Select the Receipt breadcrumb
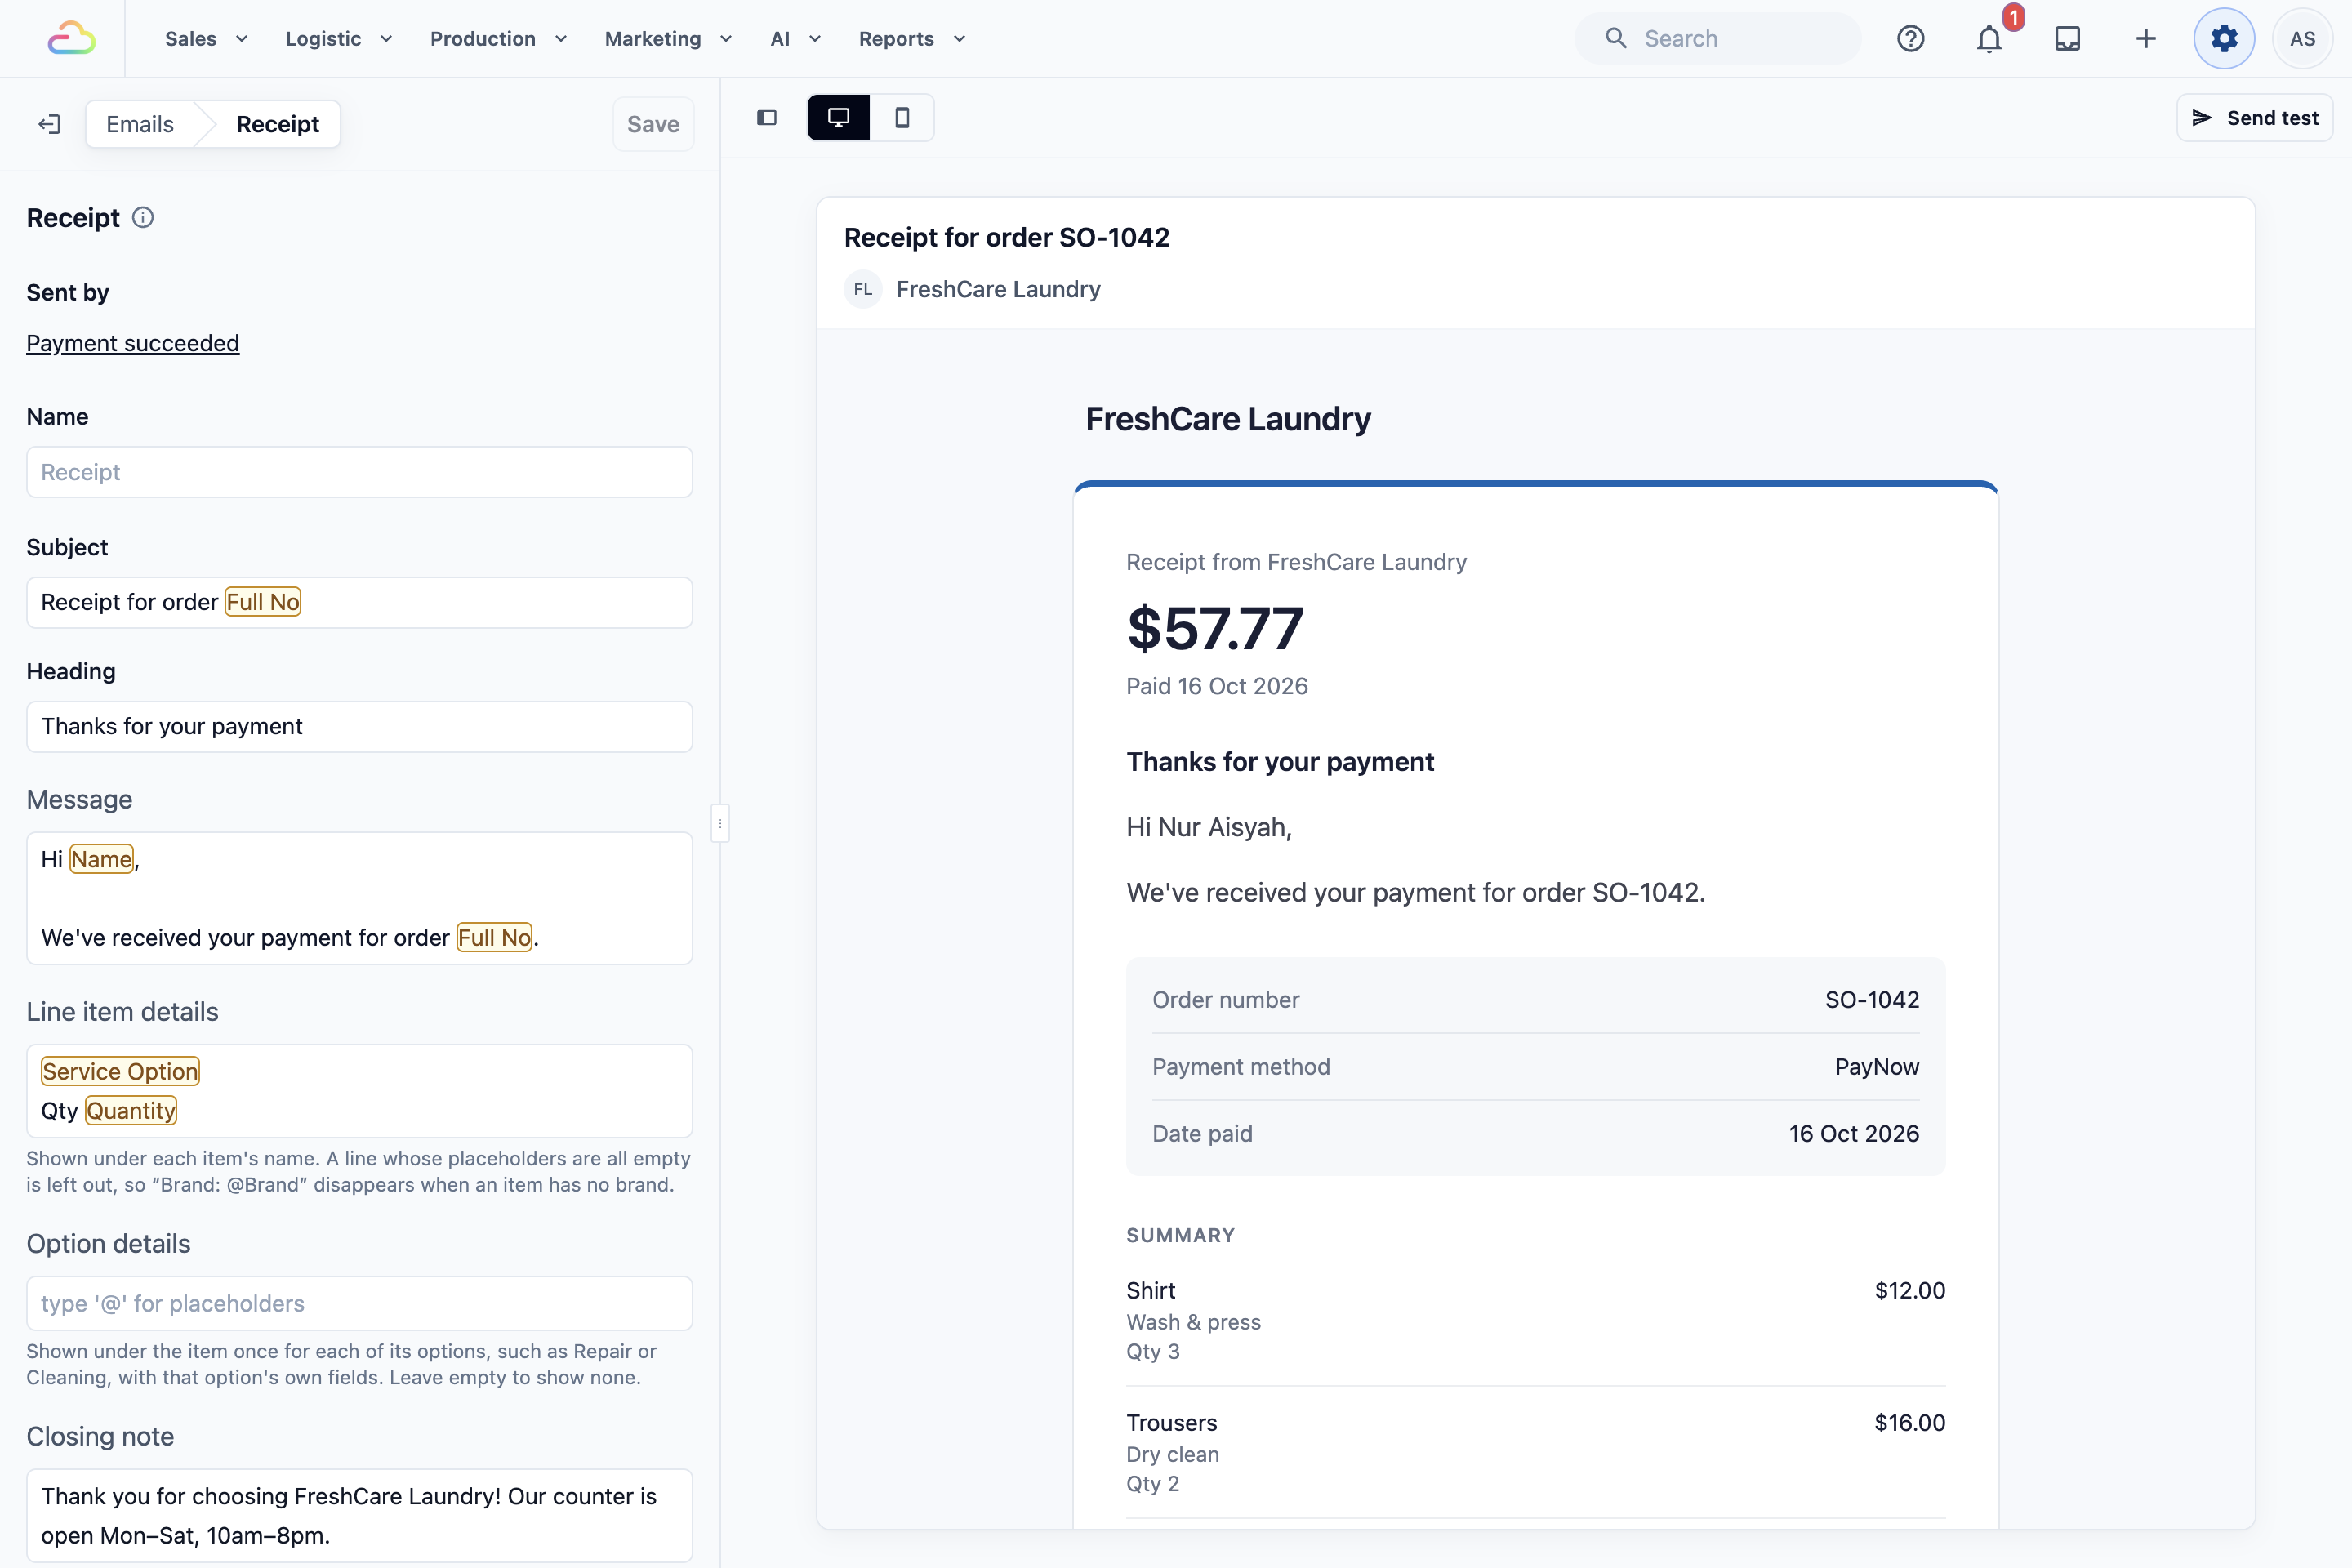This screenshot has width=2352, height=1568. (278, 124)
